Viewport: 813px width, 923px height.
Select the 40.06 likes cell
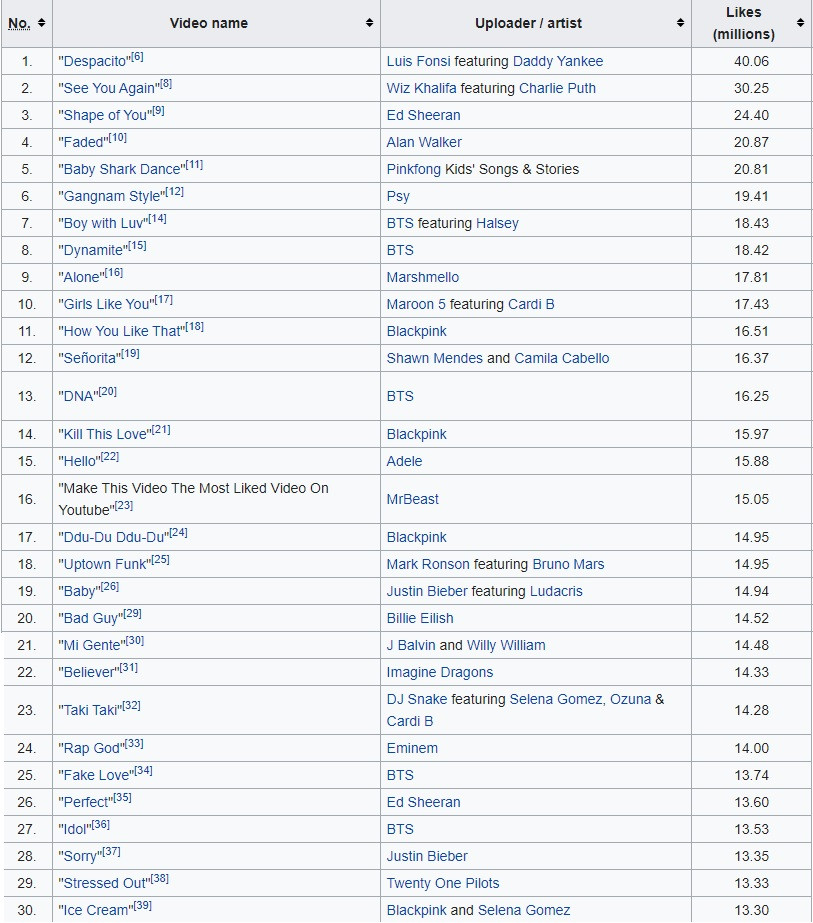coord(751,61)
